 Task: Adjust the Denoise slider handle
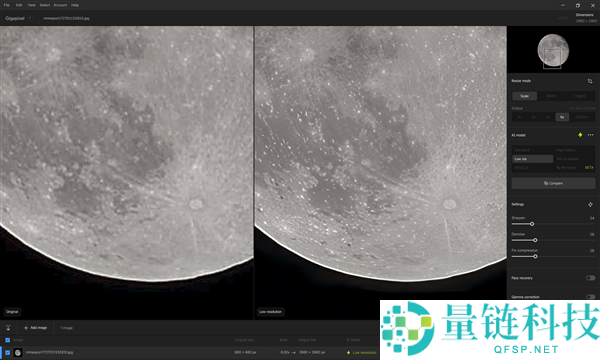click(535, 240)
